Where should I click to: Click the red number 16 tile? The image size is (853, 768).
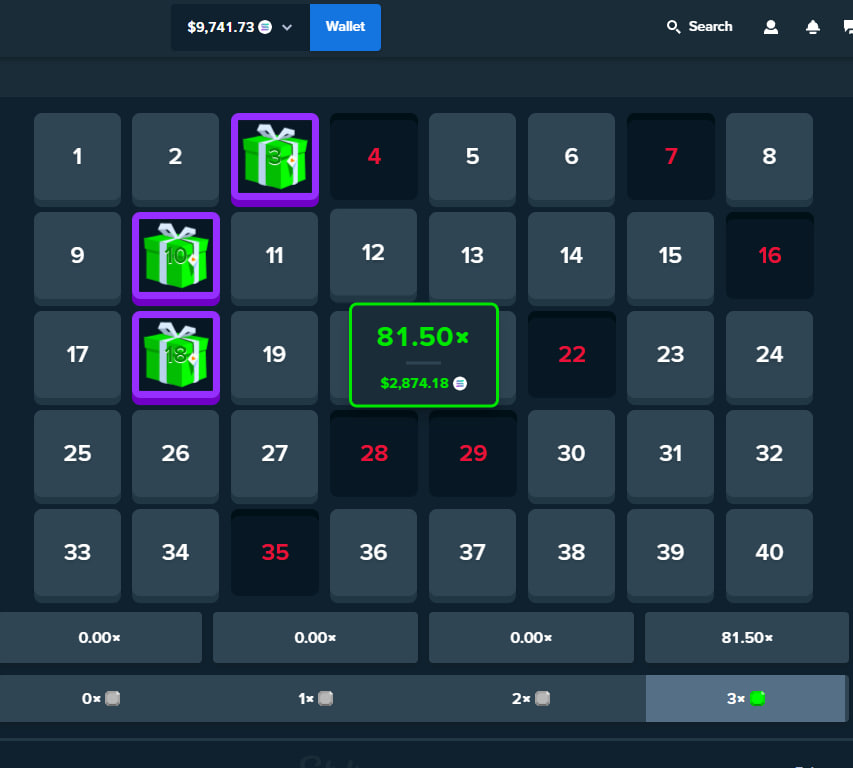770,256
